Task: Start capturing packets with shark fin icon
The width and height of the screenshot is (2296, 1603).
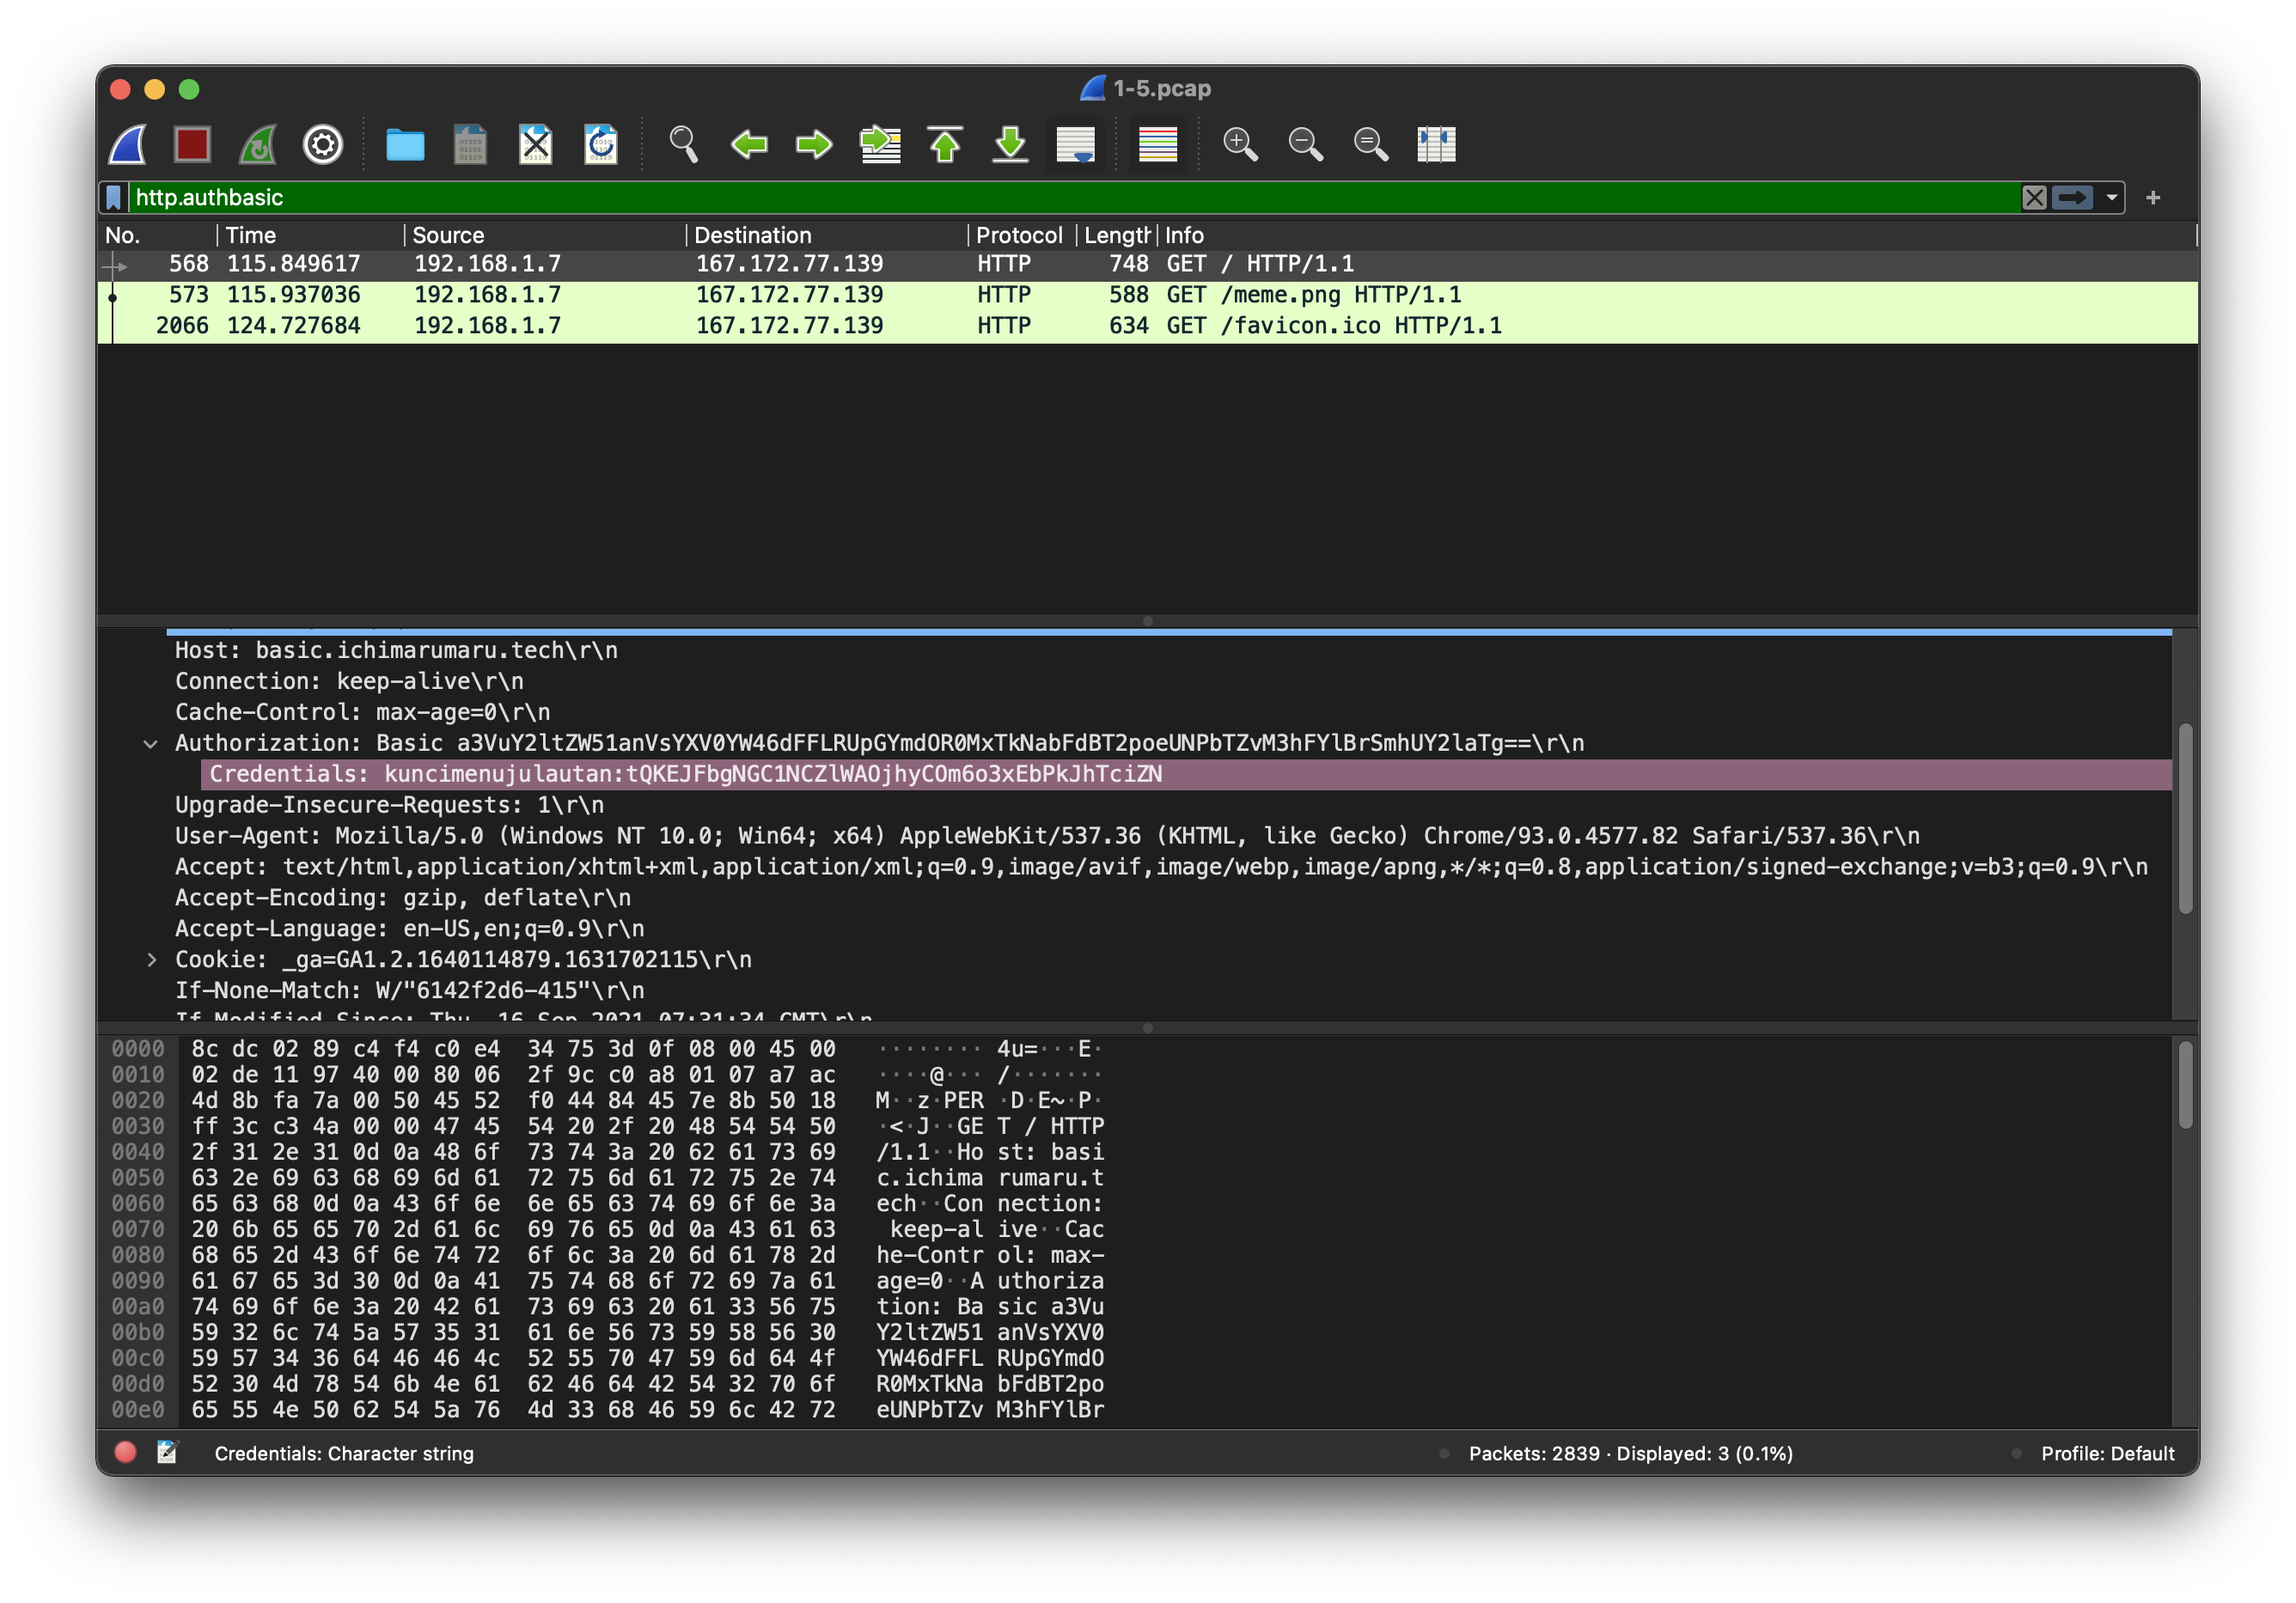Action: [127, 144]
